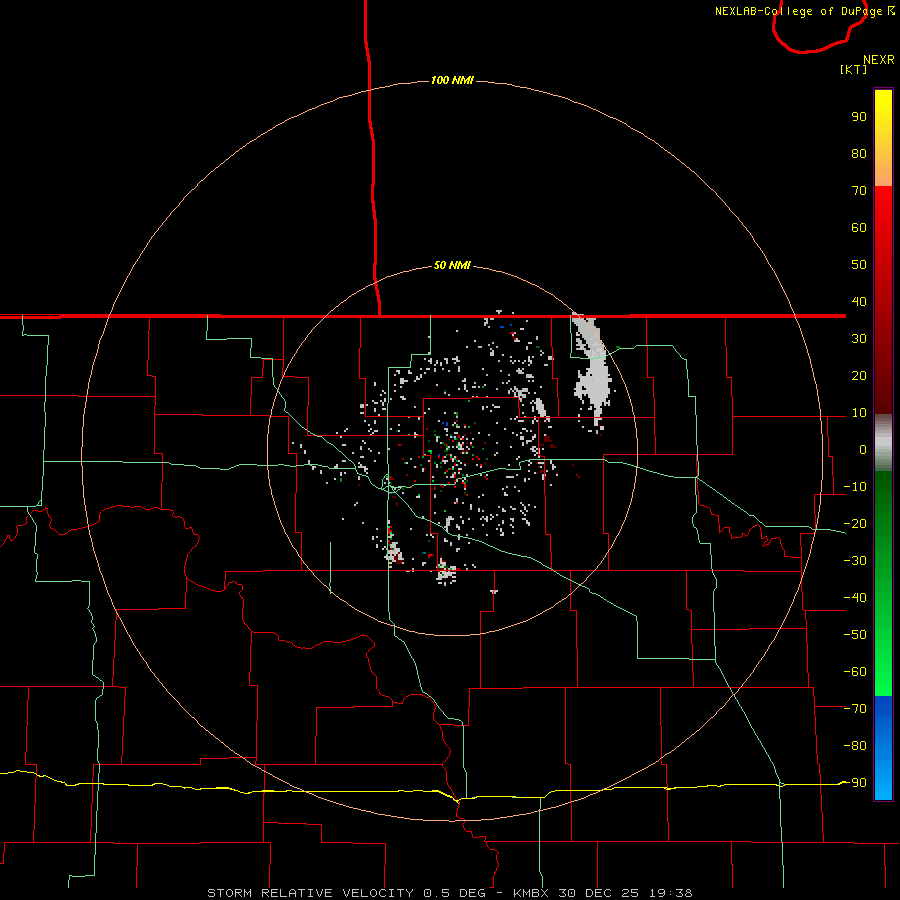Image resolution: width=900 pixels, height=900 pixels.
Task: Select the 100 NMI range ring label
Action: tap(452, 80)
